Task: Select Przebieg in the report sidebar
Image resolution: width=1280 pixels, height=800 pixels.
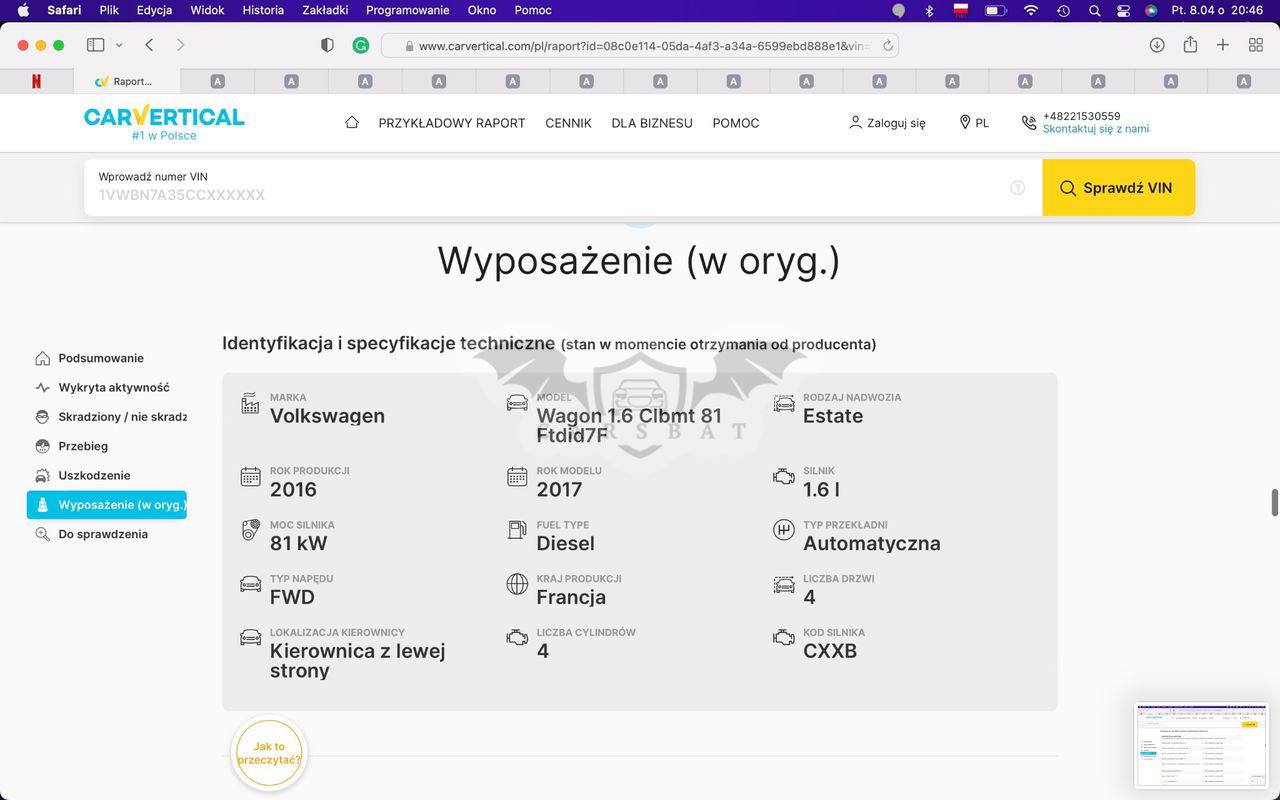Action: (83, 446)
